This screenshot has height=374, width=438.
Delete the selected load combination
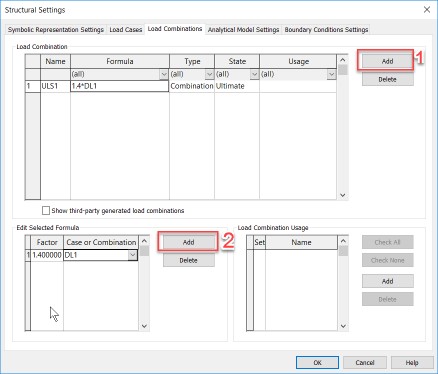point(387,79)
